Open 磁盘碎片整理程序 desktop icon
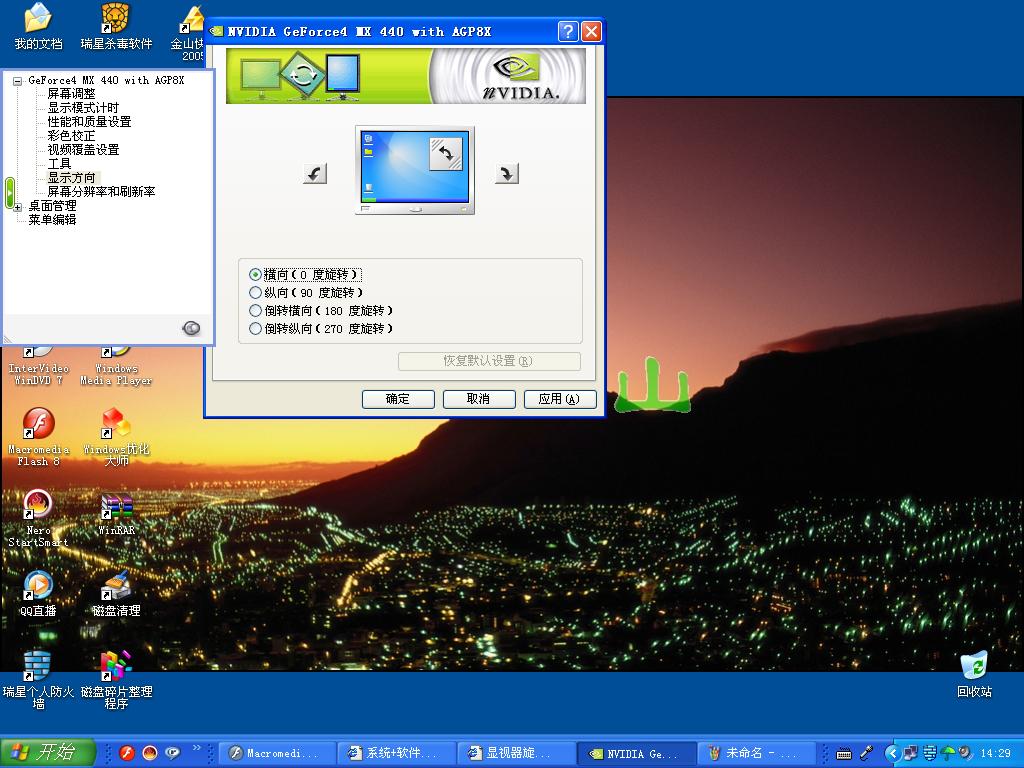The image size is (1024, 768). pos(116,680)
